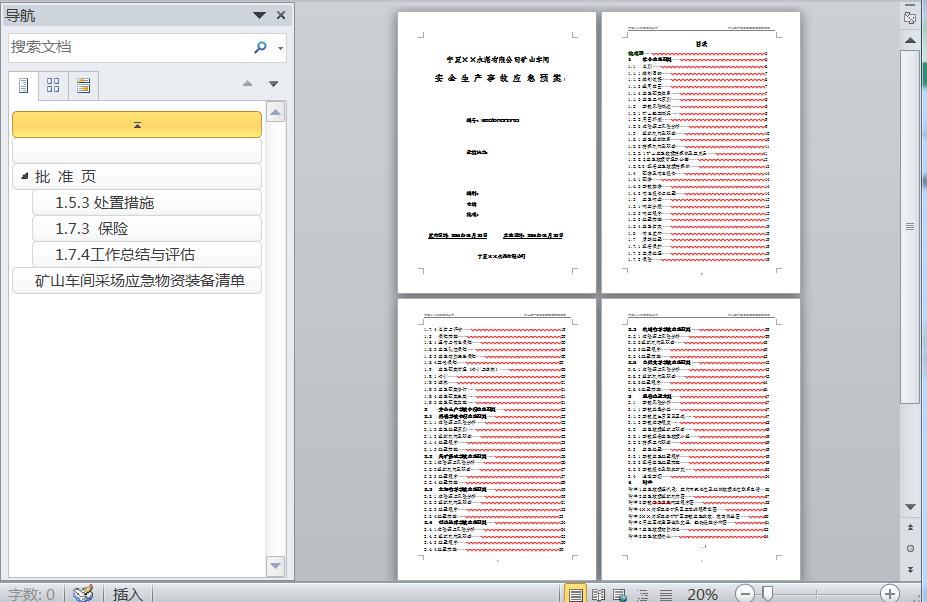The width and height of the screenshot is (927, 602).
Task: Toggle Insert/Overtype mode labeled 插入
Action: [128, 594]
